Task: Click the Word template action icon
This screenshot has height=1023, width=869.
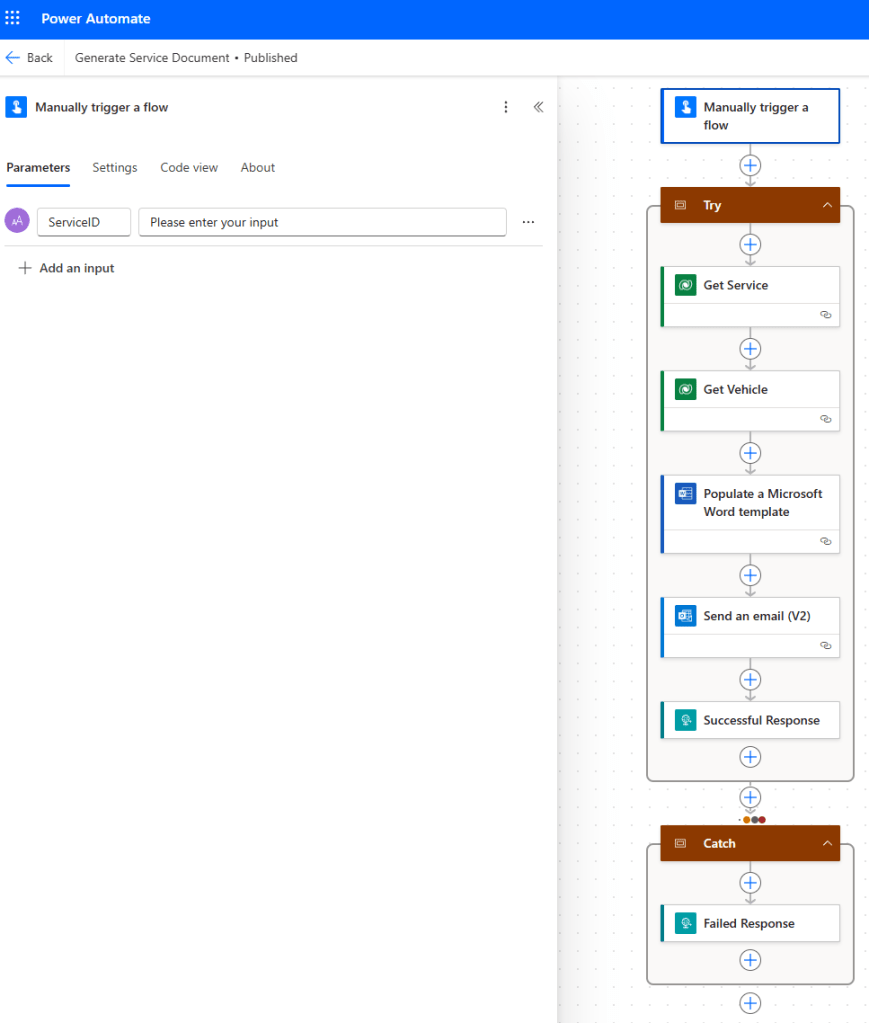Action: tap(685, 494)
